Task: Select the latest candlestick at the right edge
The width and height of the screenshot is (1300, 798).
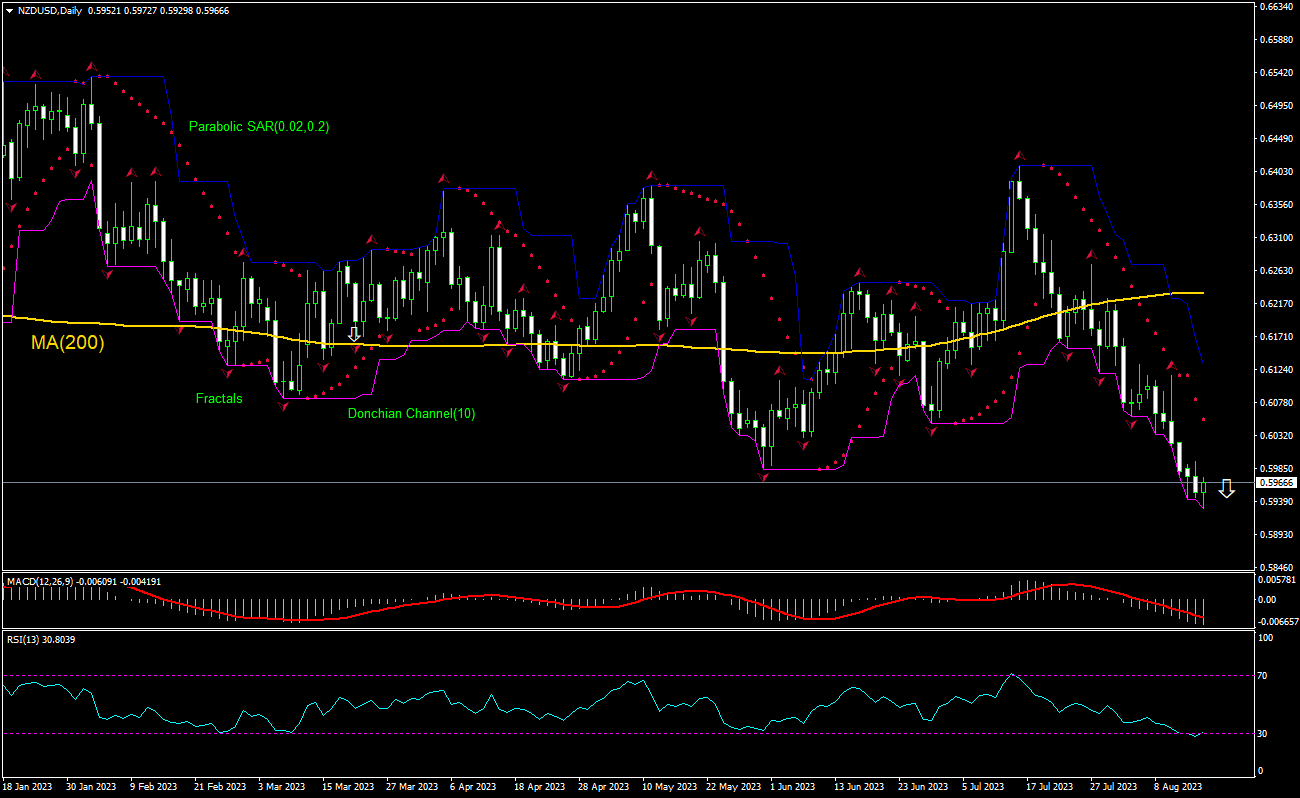Action: (x=1203, y=487)
